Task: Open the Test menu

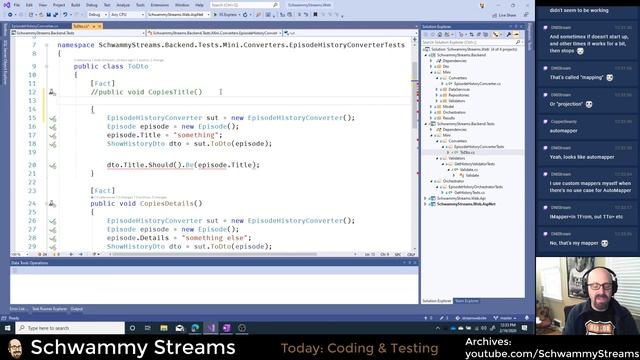Action: point(107,5)
